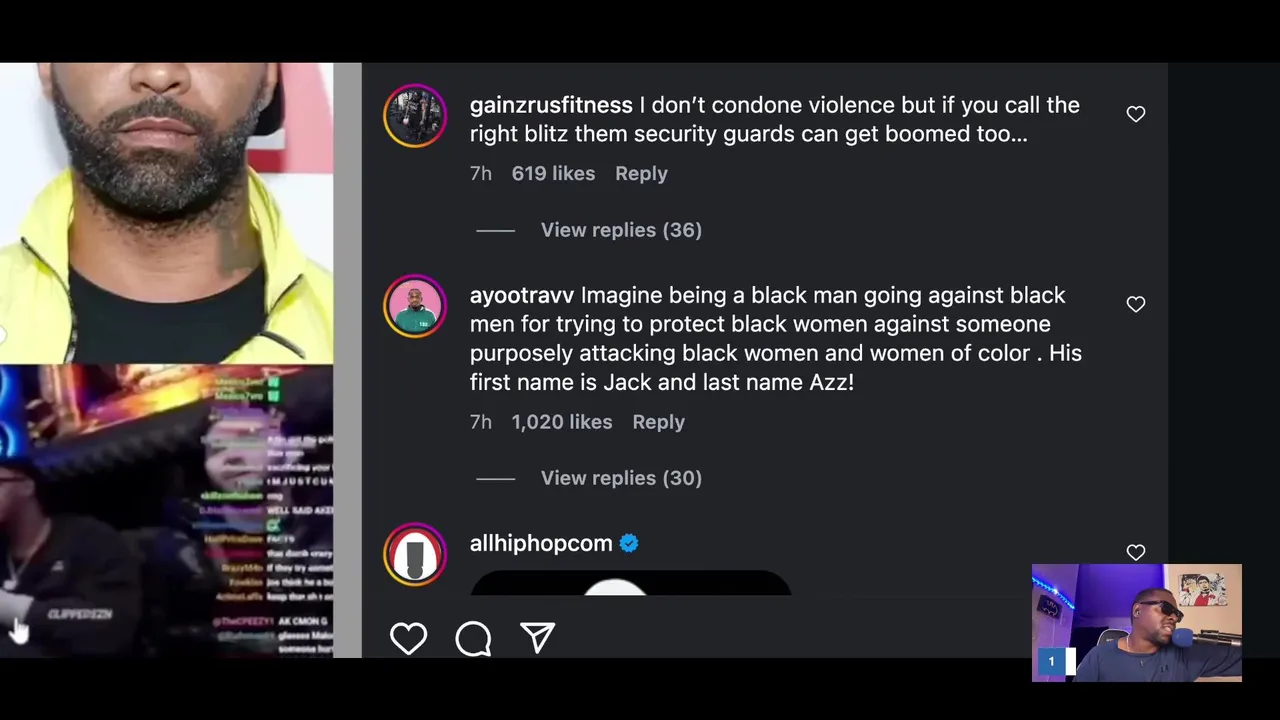Click the webcam overlay thumbnail
The height and width of the screenshot is (720, 1280).
coord(1137,623)
